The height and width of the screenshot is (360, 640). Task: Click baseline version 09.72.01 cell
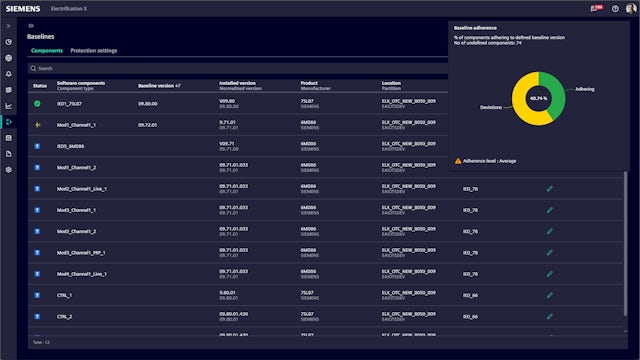coord(147,125)
